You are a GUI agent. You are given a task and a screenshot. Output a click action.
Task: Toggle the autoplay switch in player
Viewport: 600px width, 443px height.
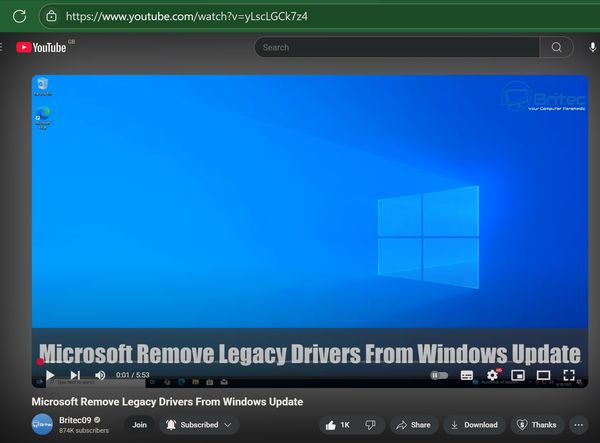439,375
